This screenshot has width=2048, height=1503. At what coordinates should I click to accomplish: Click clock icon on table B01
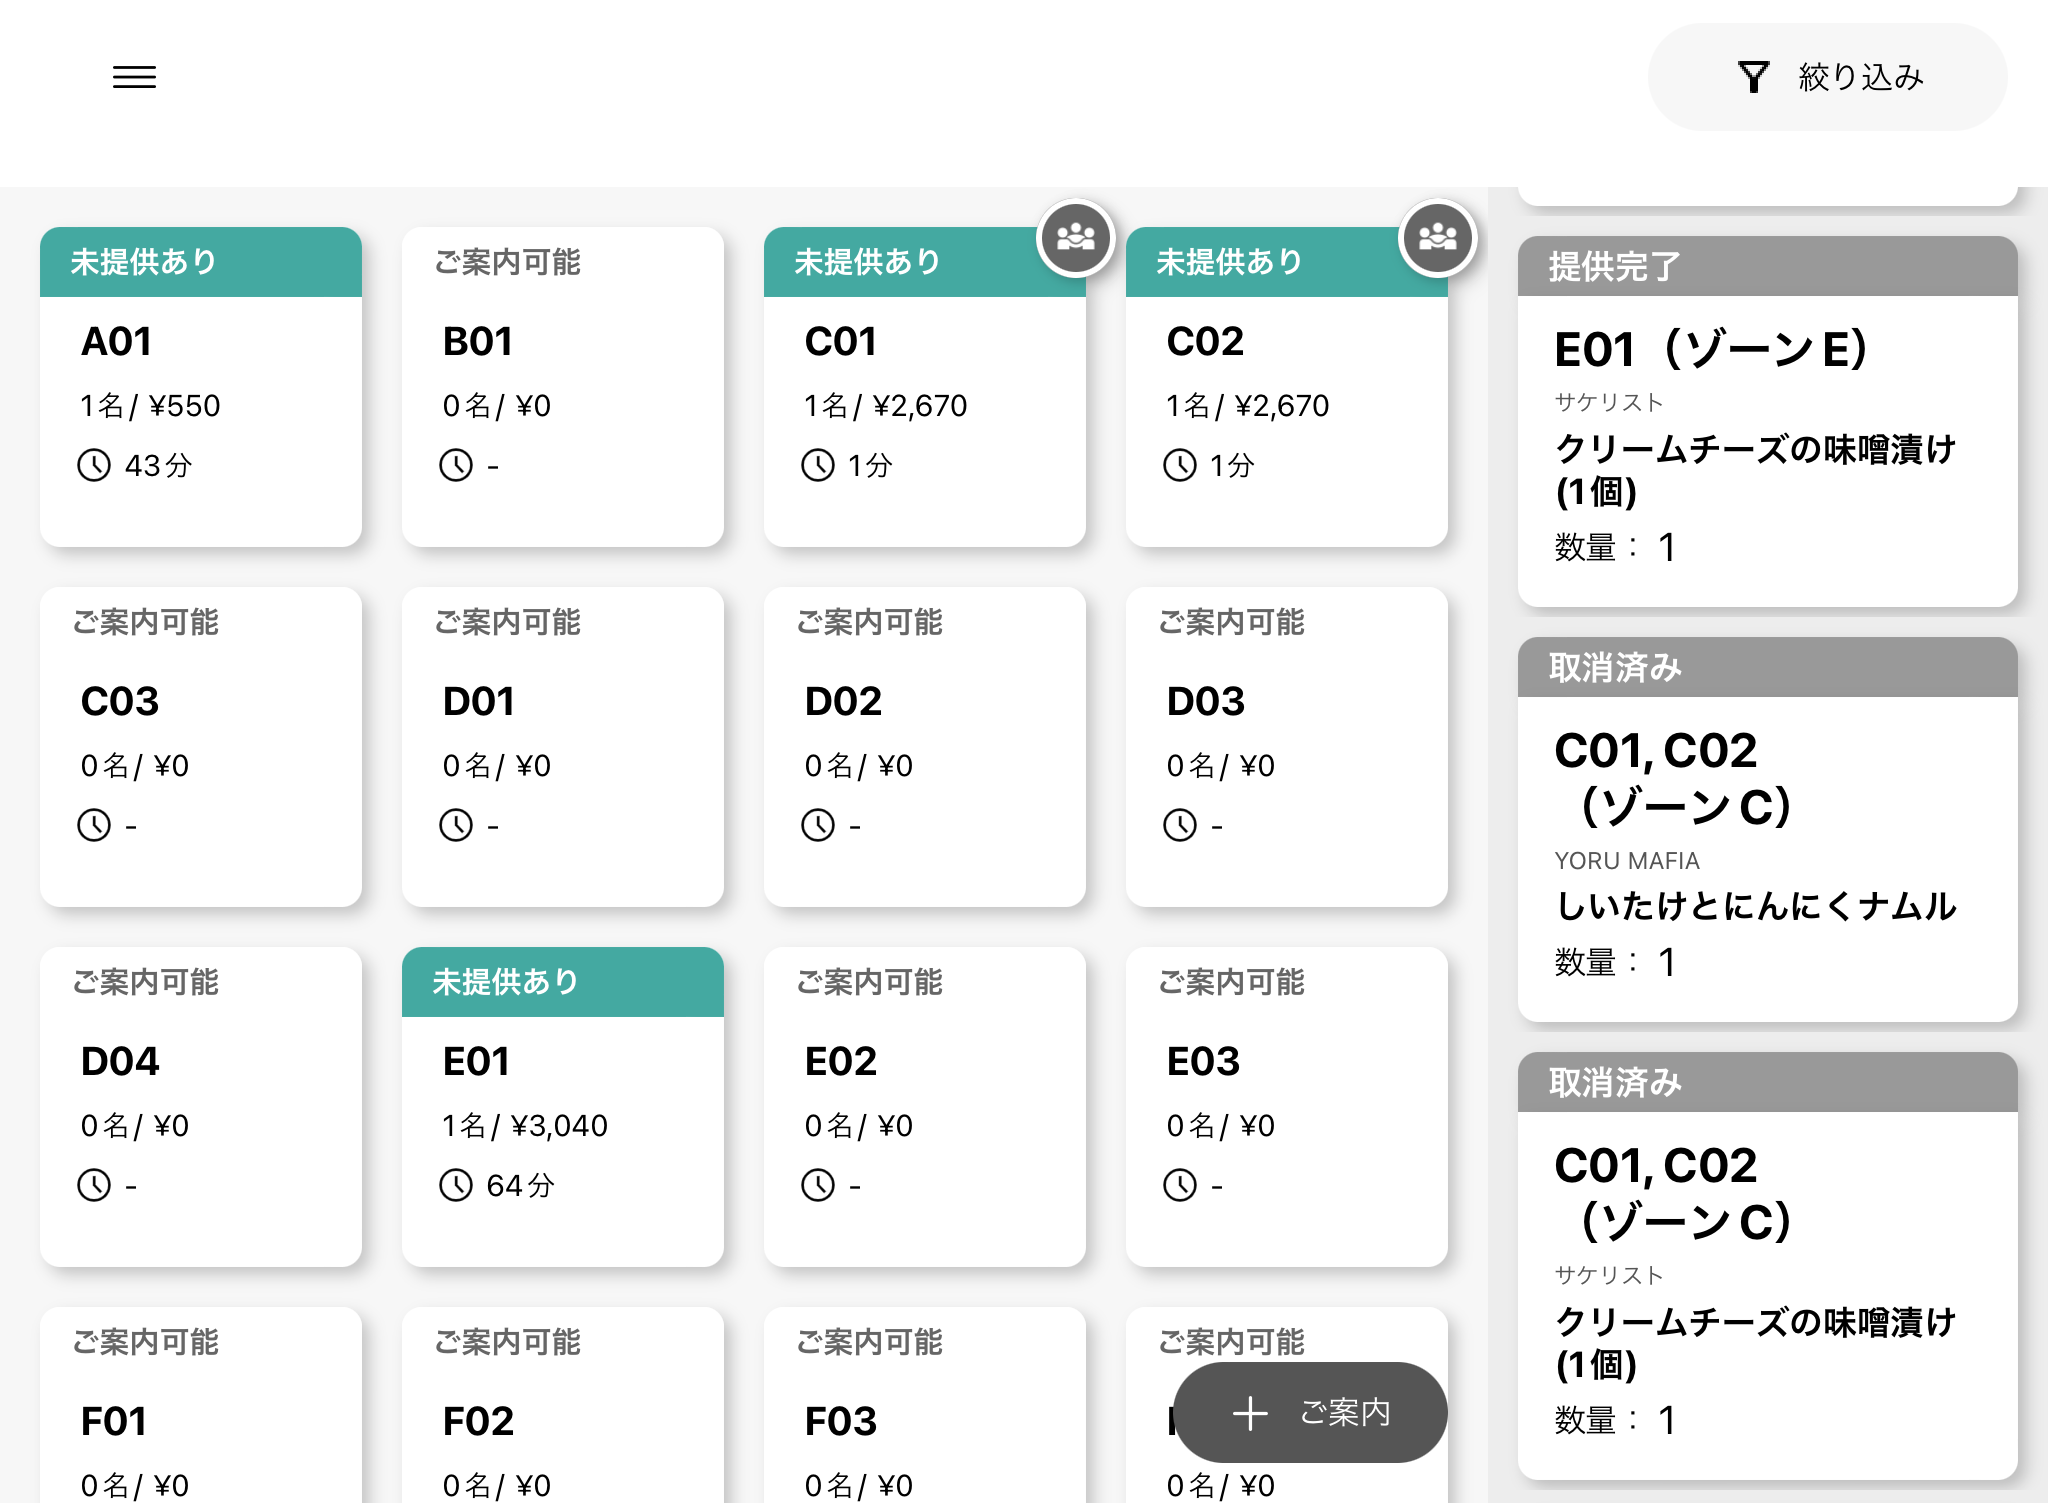[456, 465]
